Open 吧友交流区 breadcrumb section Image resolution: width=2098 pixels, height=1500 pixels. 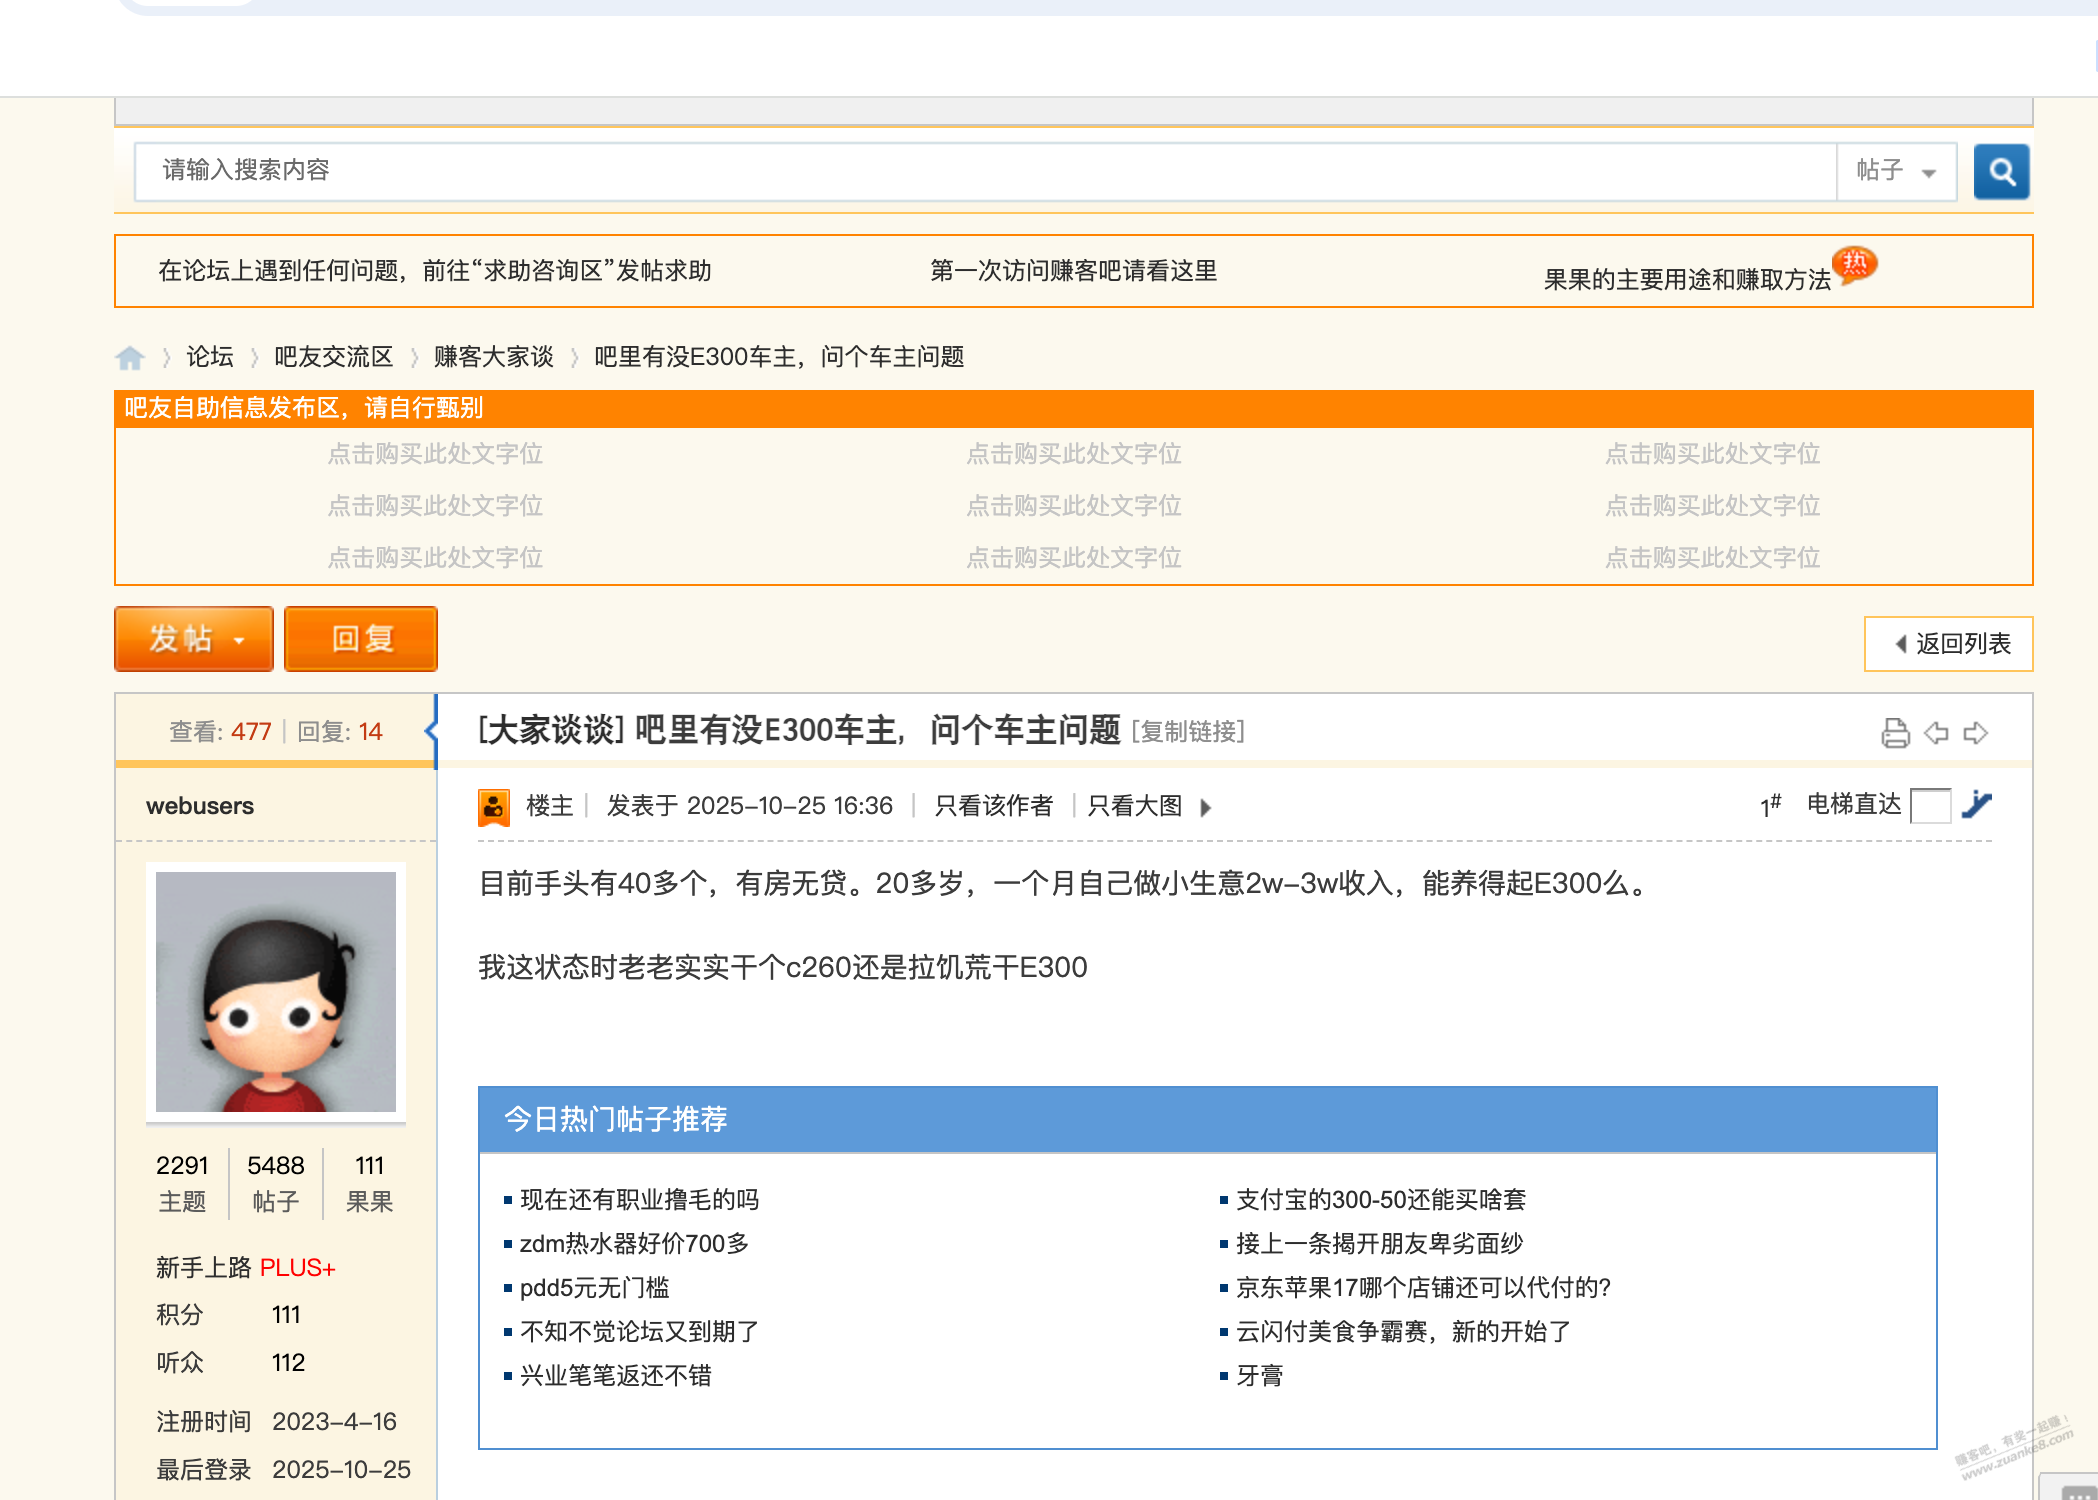pos(333,357)
